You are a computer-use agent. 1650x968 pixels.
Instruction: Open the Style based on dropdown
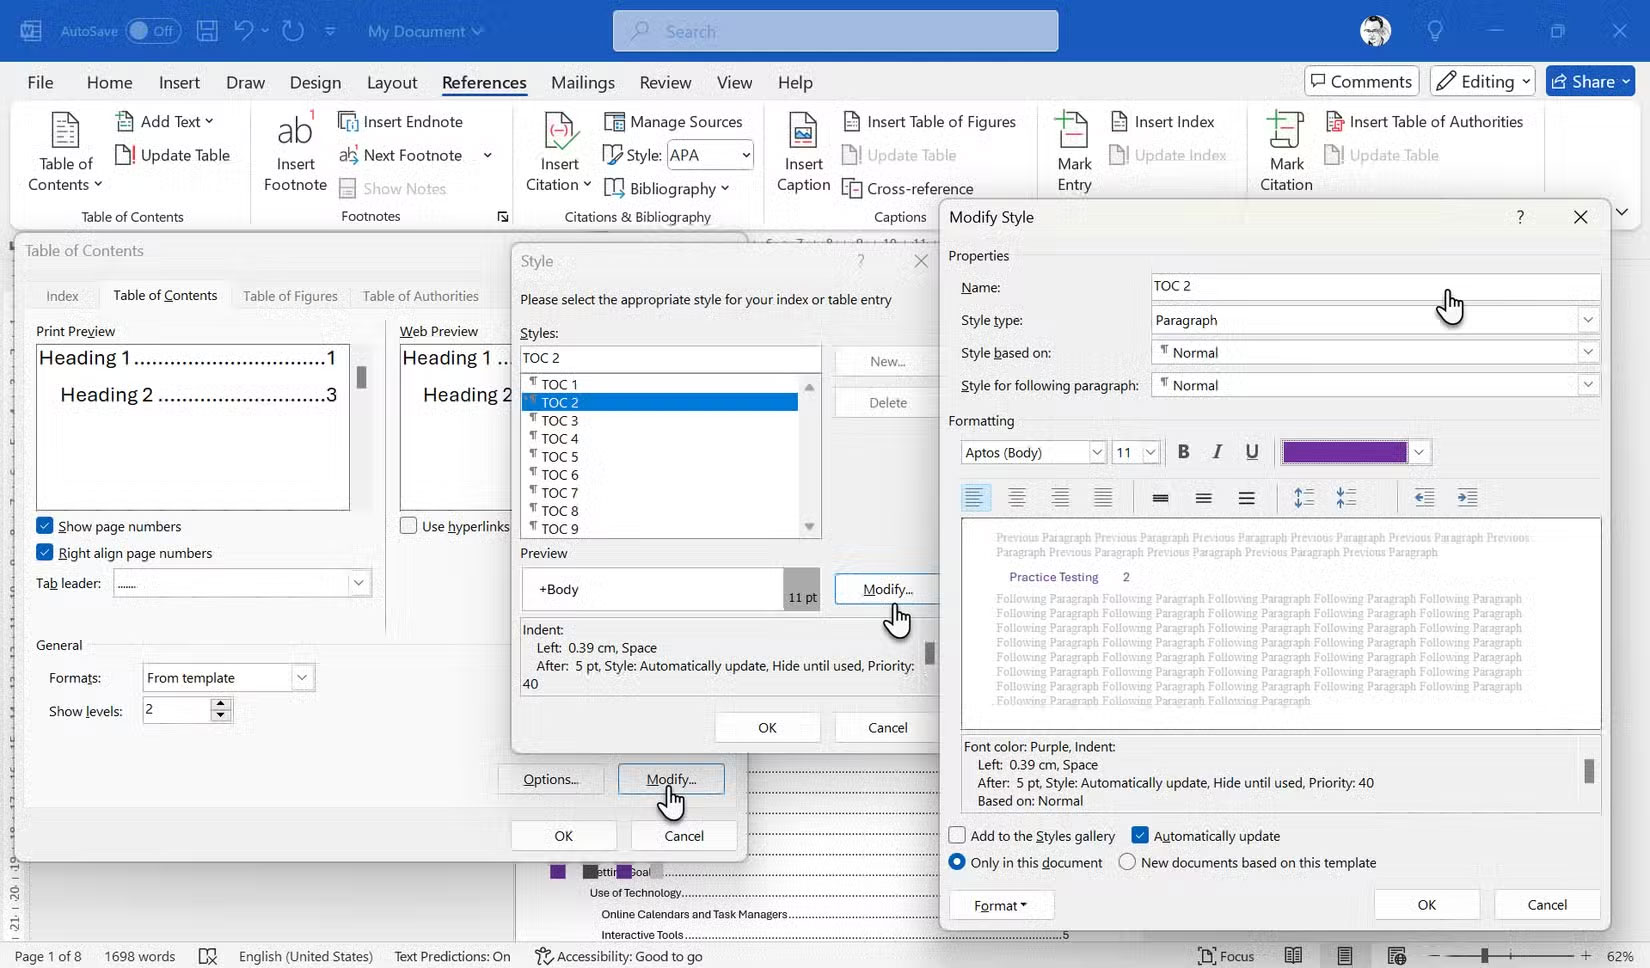[x=1587, y=352]
